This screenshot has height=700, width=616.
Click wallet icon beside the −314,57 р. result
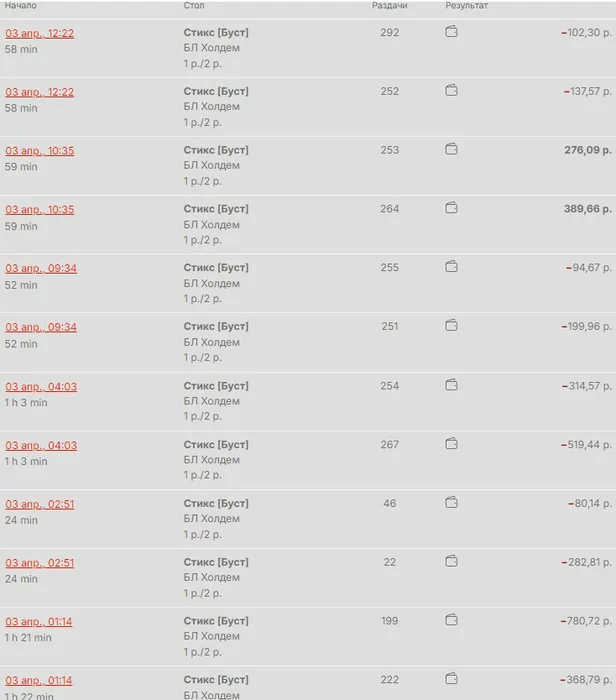(x=451, y=385)
